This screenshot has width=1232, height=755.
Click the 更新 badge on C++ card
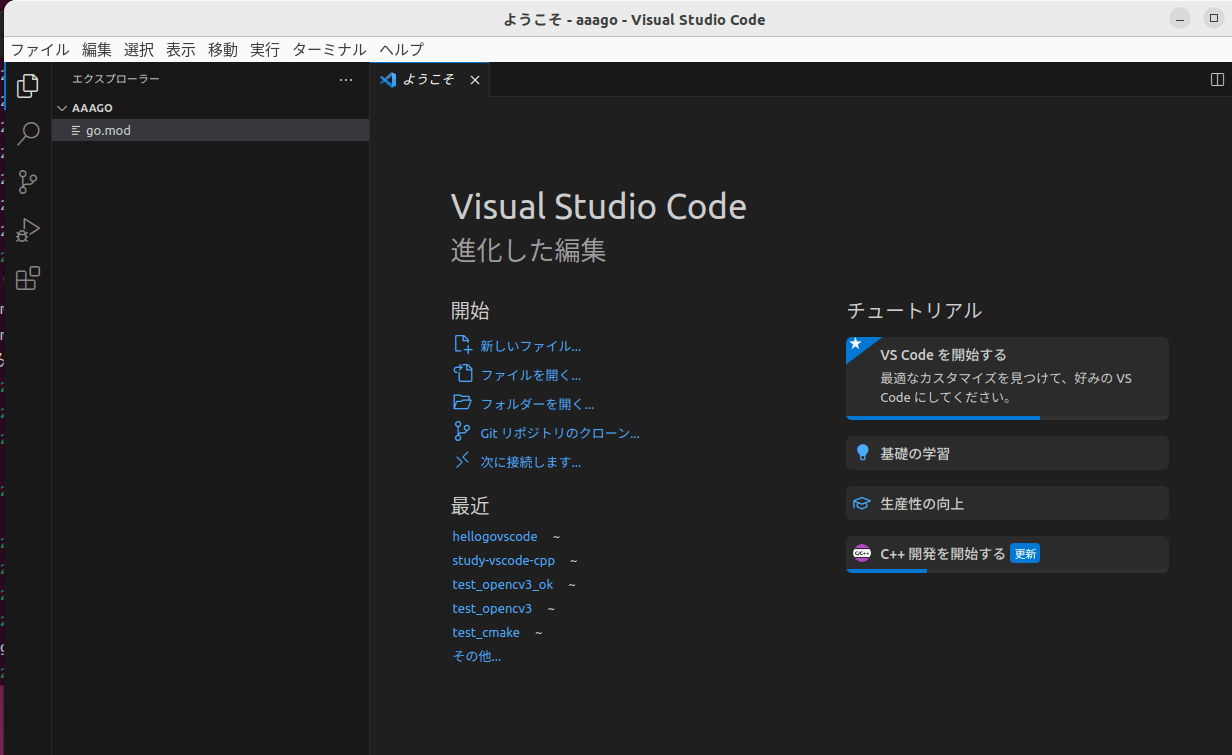pos(1025,553)
